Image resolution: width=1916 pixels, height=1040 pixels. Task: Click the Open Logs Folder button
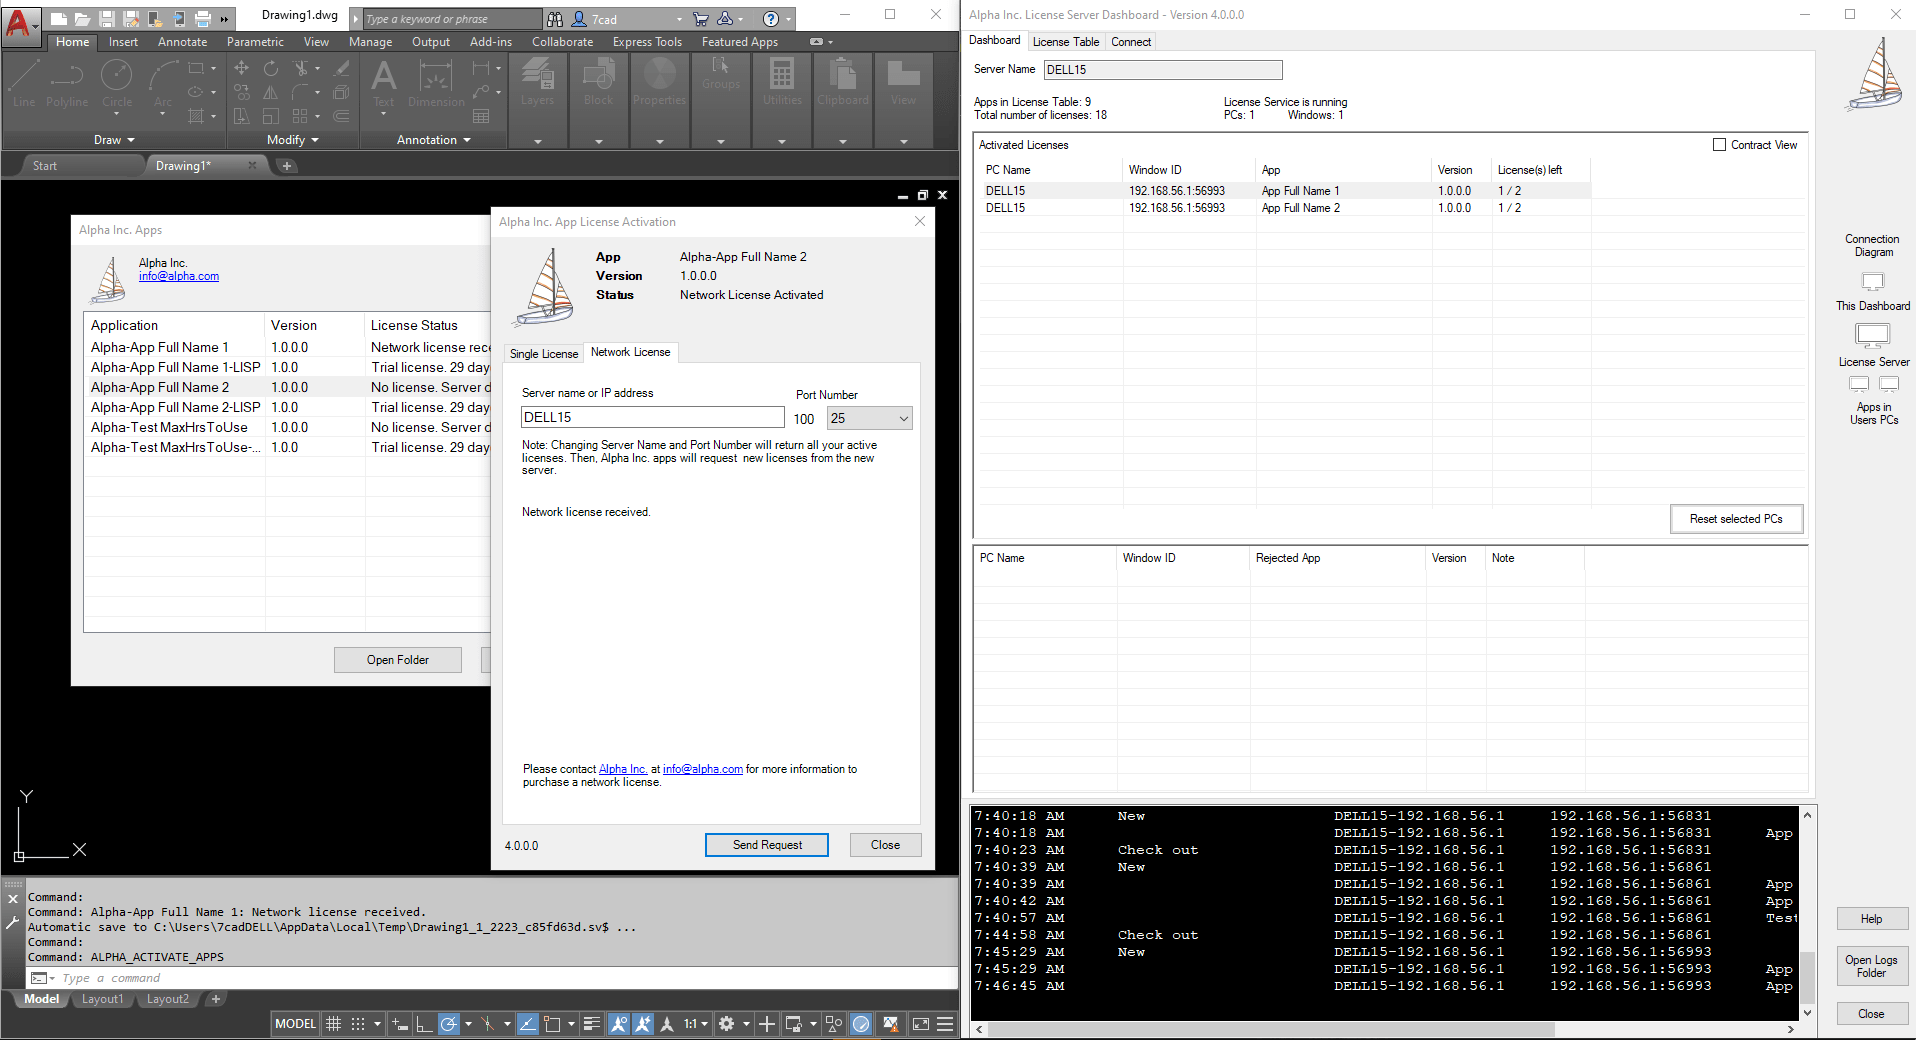click(1871, 966)
